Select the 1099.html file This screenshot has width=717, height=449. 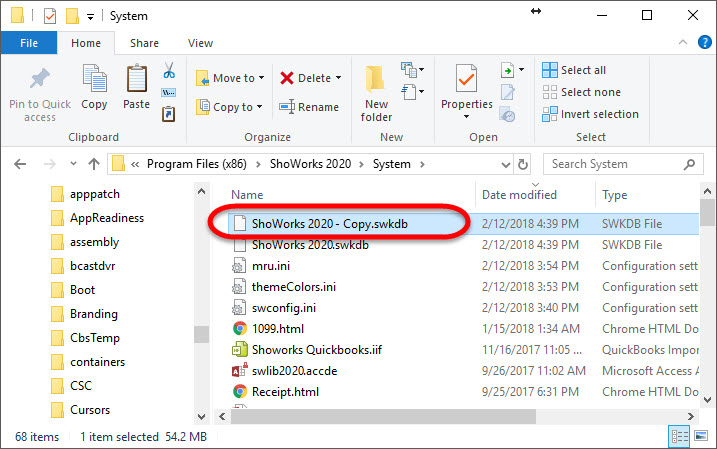click(278, 329)
